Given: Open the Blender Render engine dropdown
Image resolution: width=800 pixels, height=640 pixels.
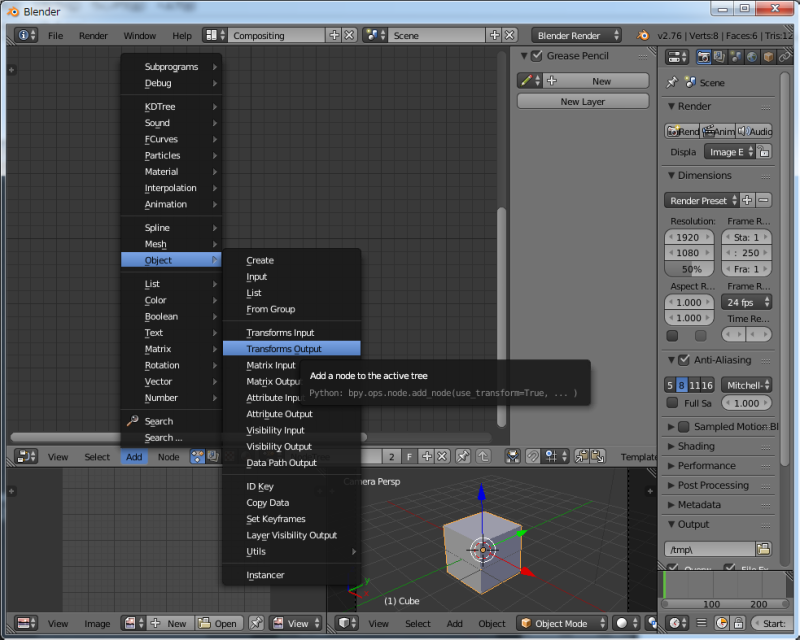Looking at the screenshot, I should click(x=577, y=35).
